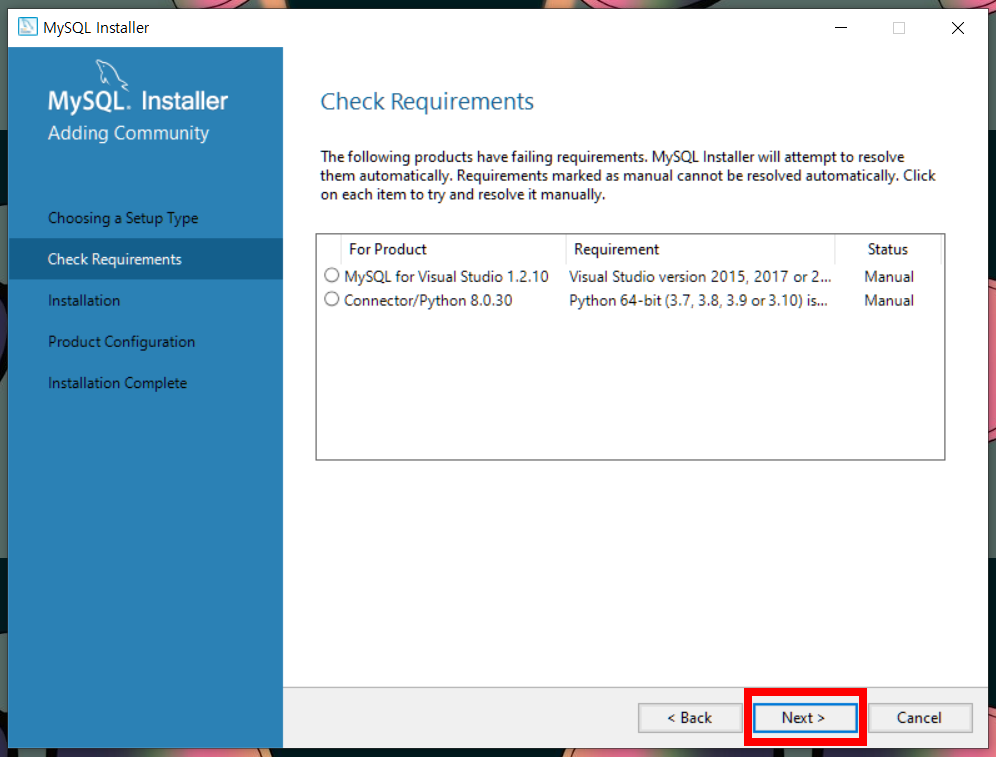Go to Product Configuration step
Image resolution: width=996 pixels, height=757 pixels.
click(x=121, y=342)
